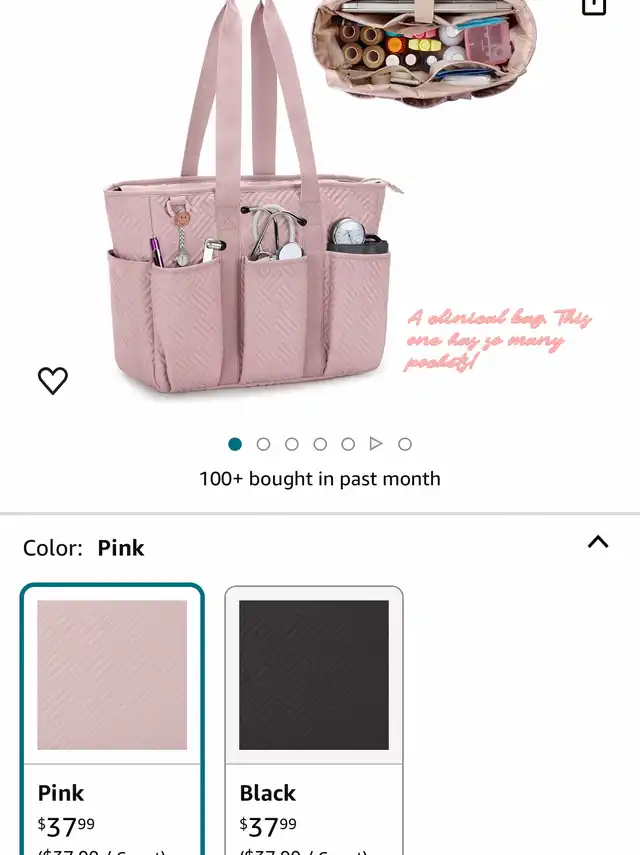Open the video slide play indicator
This screenshot has width=640, height=855.
coord(376,444)
